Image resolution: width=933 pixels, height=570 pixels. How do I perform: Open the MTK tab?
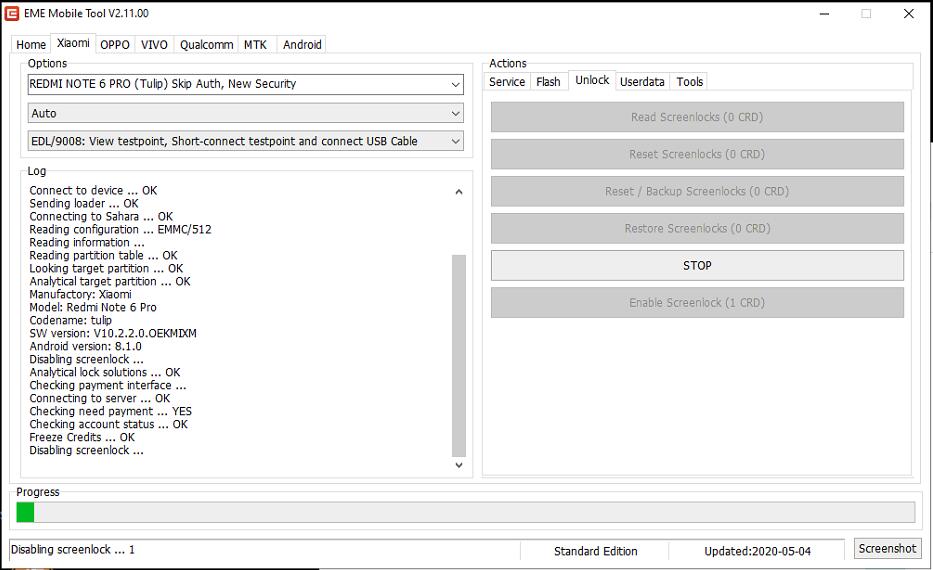[x=256, y=45]
